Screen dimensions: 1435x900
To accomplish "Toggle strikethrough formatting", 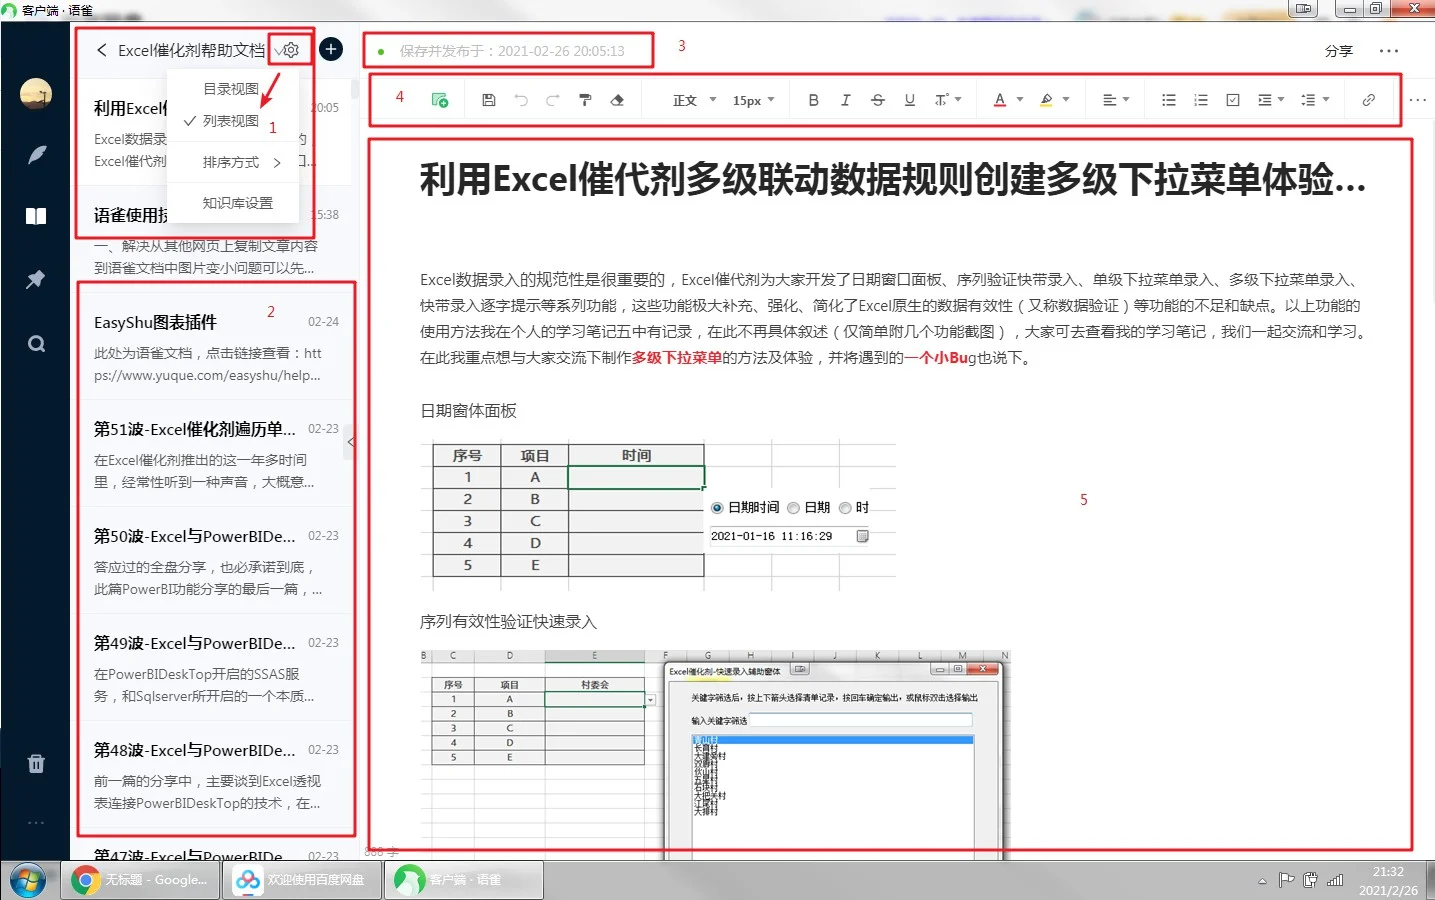I will click(877, 100).
